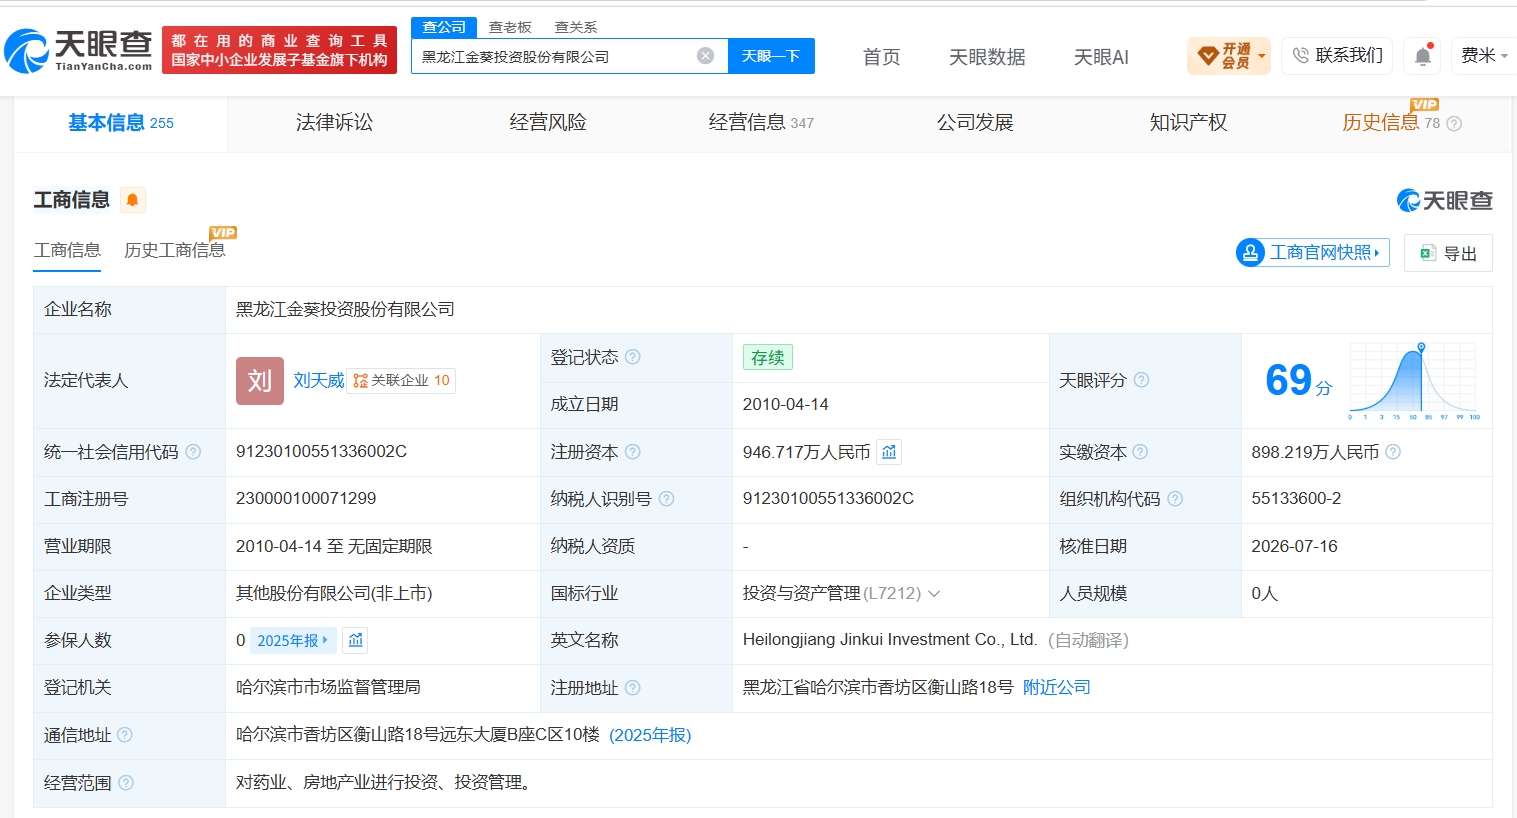Go to 首页 in the top navigation
The width and height of the screenshot is (1517, 818).
coord(882,57)
